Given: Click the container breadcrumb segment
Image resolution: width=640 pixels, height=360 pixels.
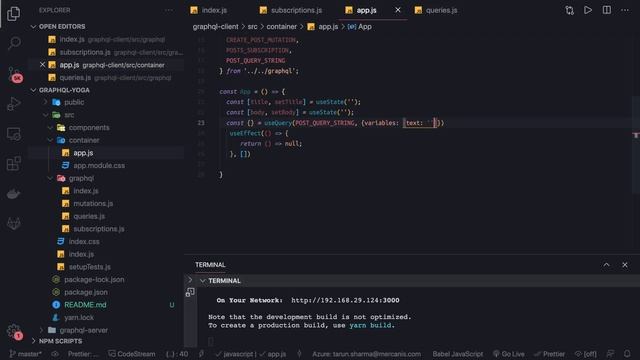Looking at the screenshot, I should tap(282, 27).
